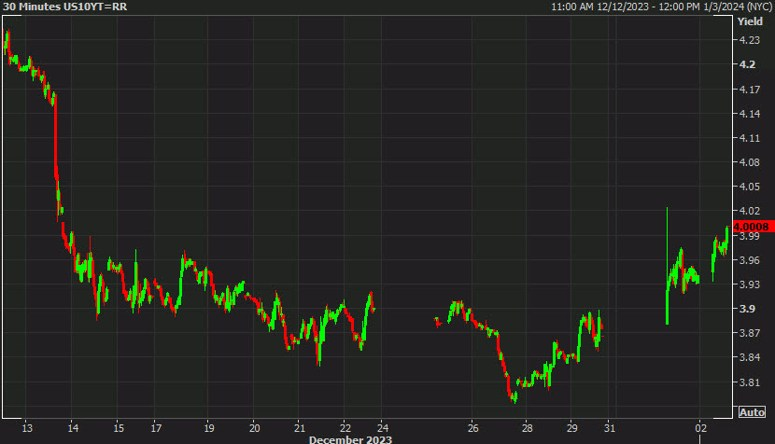Screen dimensions: 775x444
Task: Click the 'December 2023' month label
Action: [350, 440]
